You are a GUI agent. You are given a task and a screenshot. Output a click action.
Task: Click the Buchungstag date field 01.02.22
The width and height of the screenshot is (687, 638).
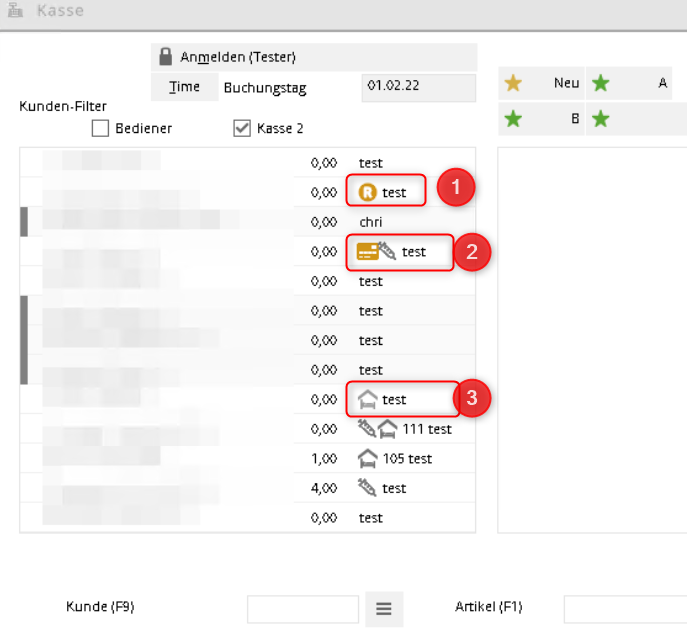[418, 87]
